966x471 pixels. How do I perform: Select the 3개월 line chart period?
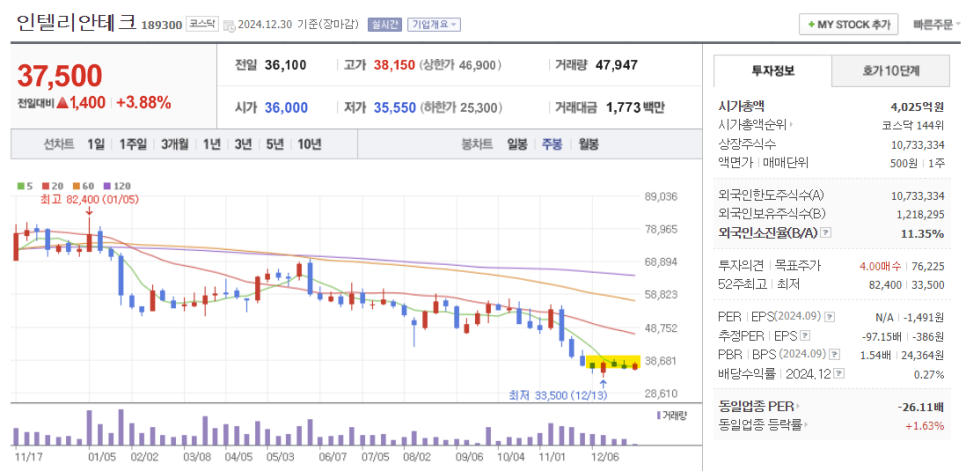(175, 145)
